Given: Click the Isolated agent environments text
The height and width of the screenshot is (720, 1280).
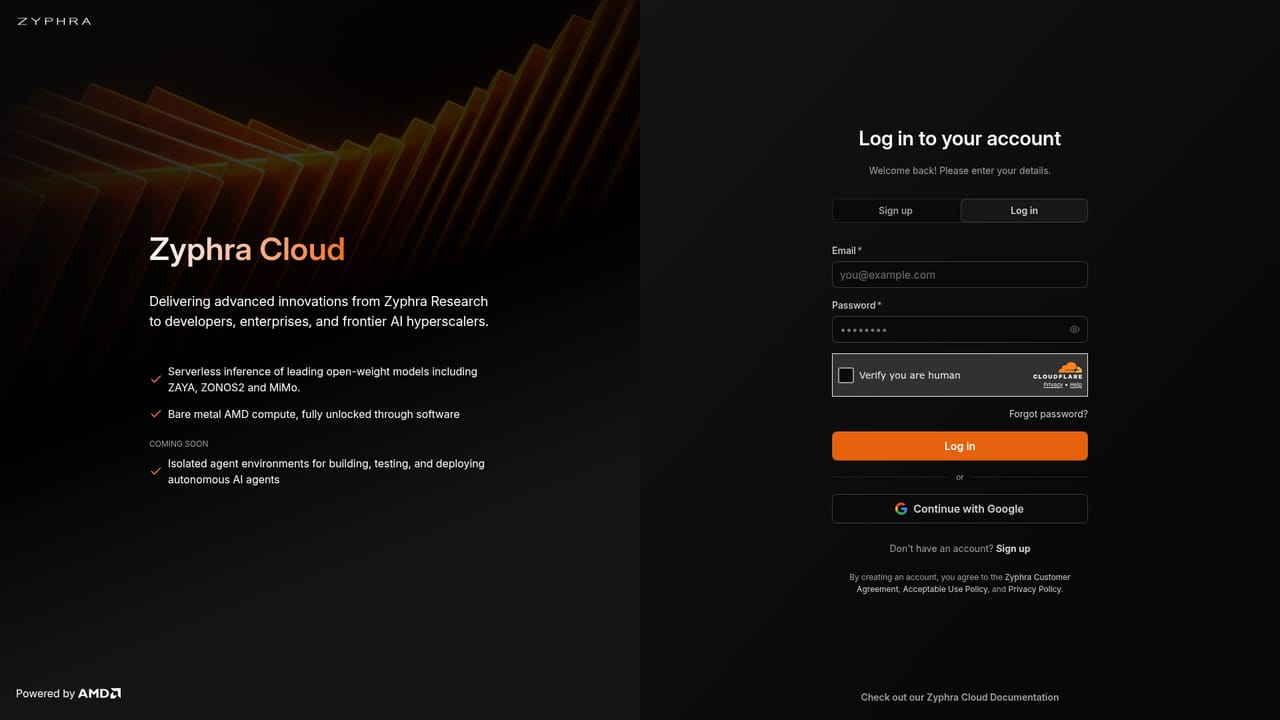Looking at the screenshot, I should click(x=326, y=472).
